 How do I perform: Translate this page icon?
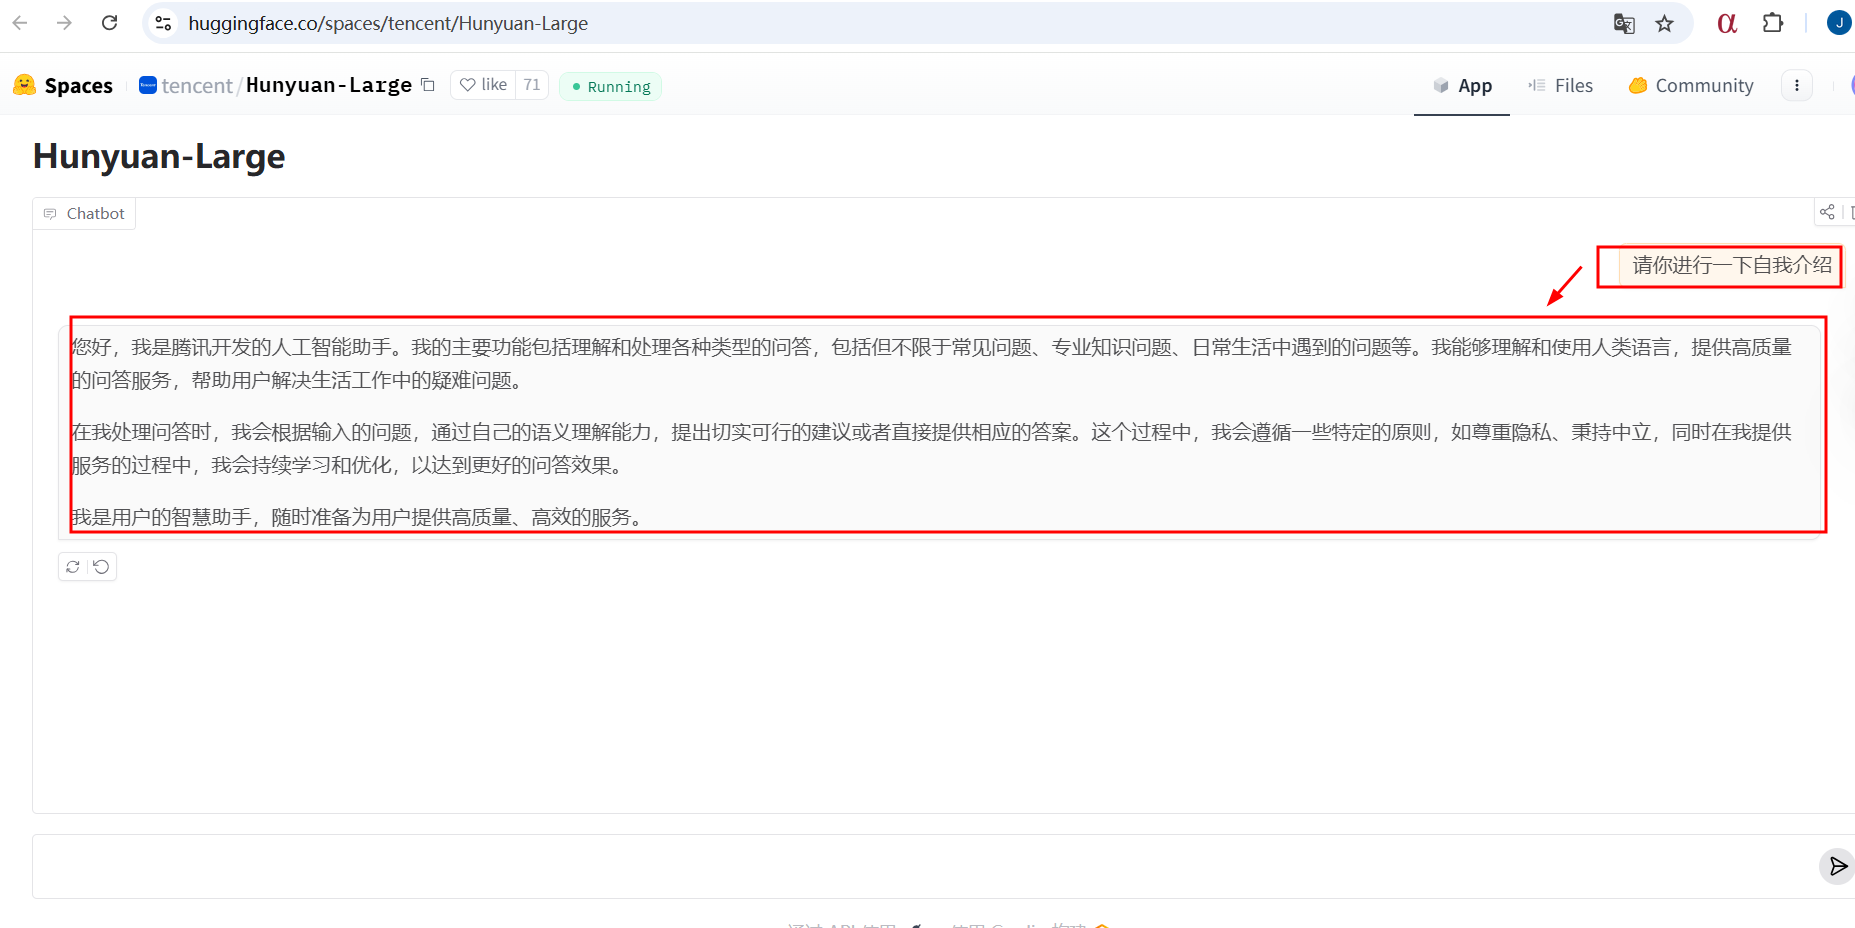pyautogui.click(x=1624, y=23)
